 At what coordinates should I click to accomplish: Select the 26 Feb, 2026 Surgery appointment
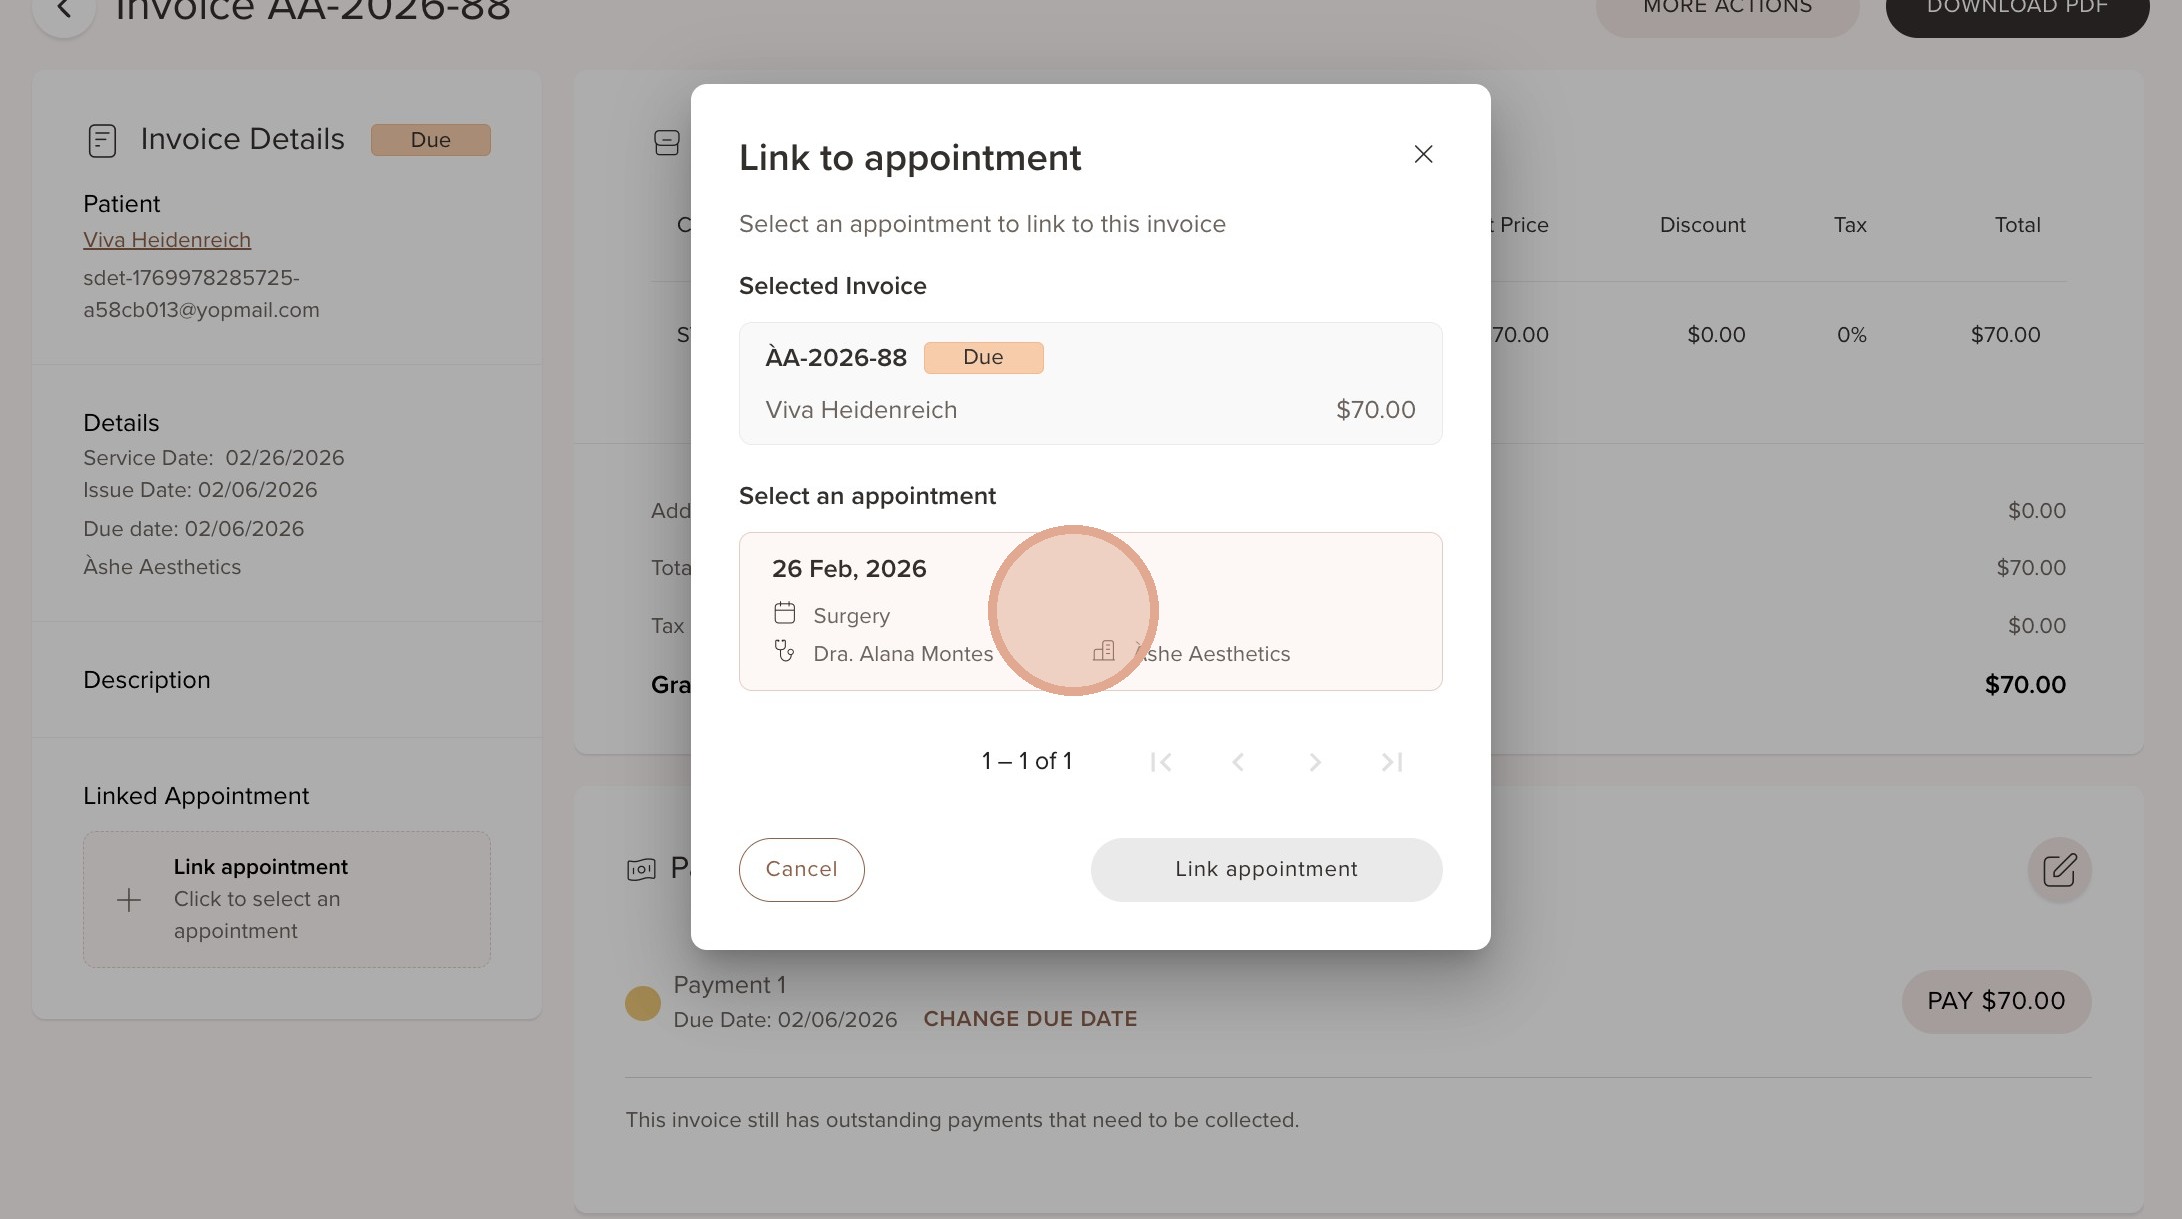tap(1090, 611)
